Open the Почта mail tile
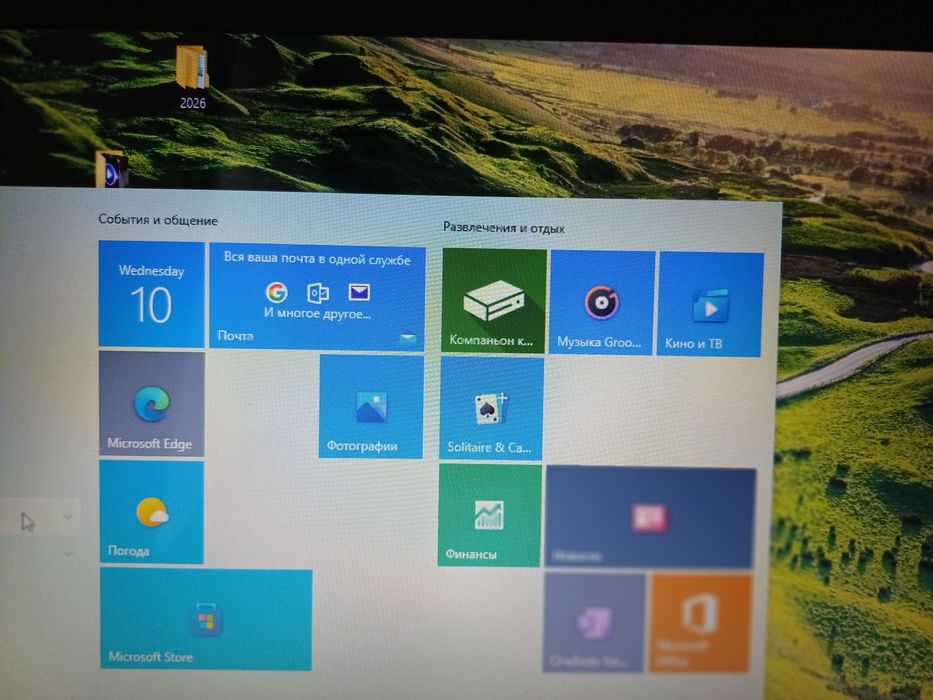933x700 pixels. coord(317,297)
